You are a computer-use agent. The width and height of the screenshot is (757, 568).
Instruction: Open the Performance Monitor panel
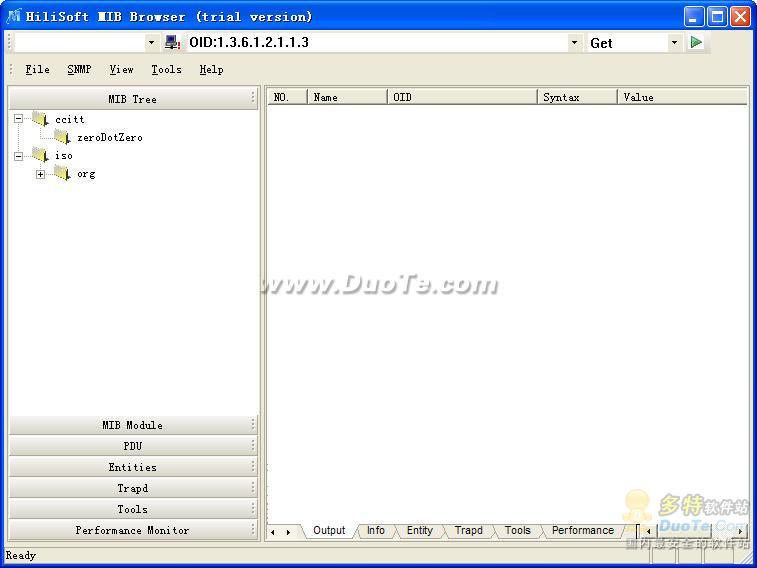click(133, 530)
